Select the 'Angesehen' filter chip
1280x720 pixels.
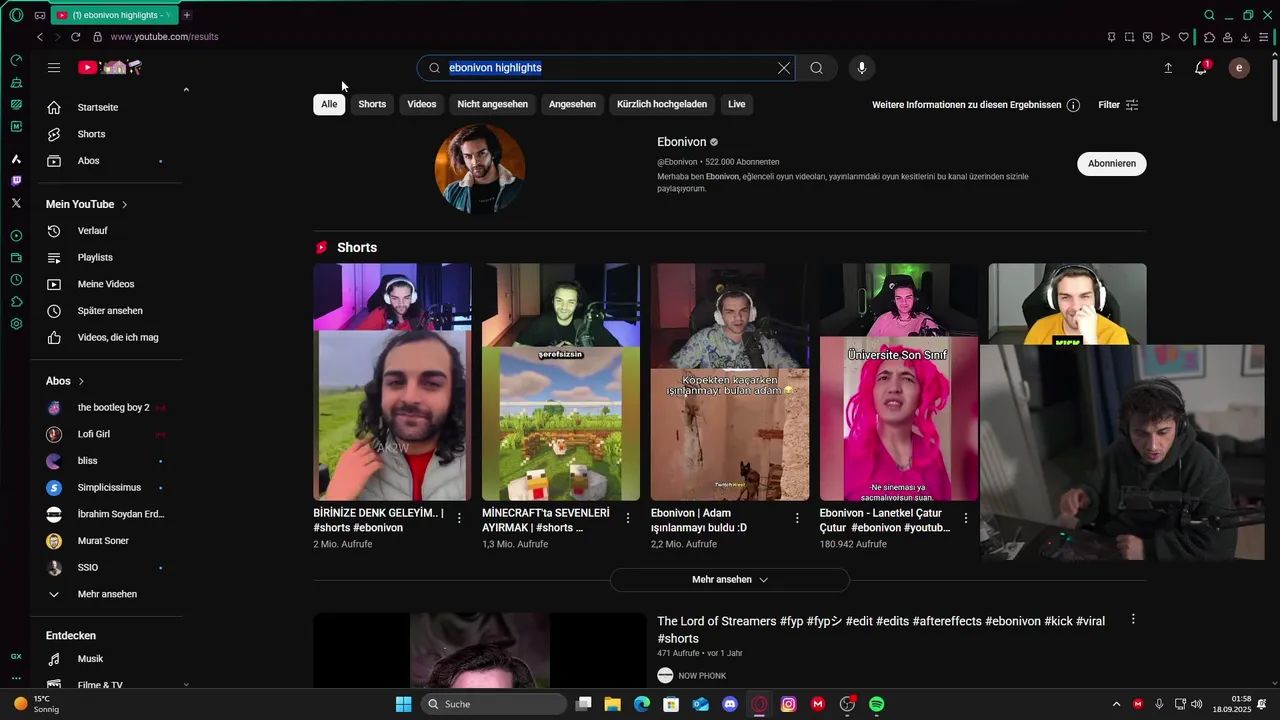click(572, 104)
